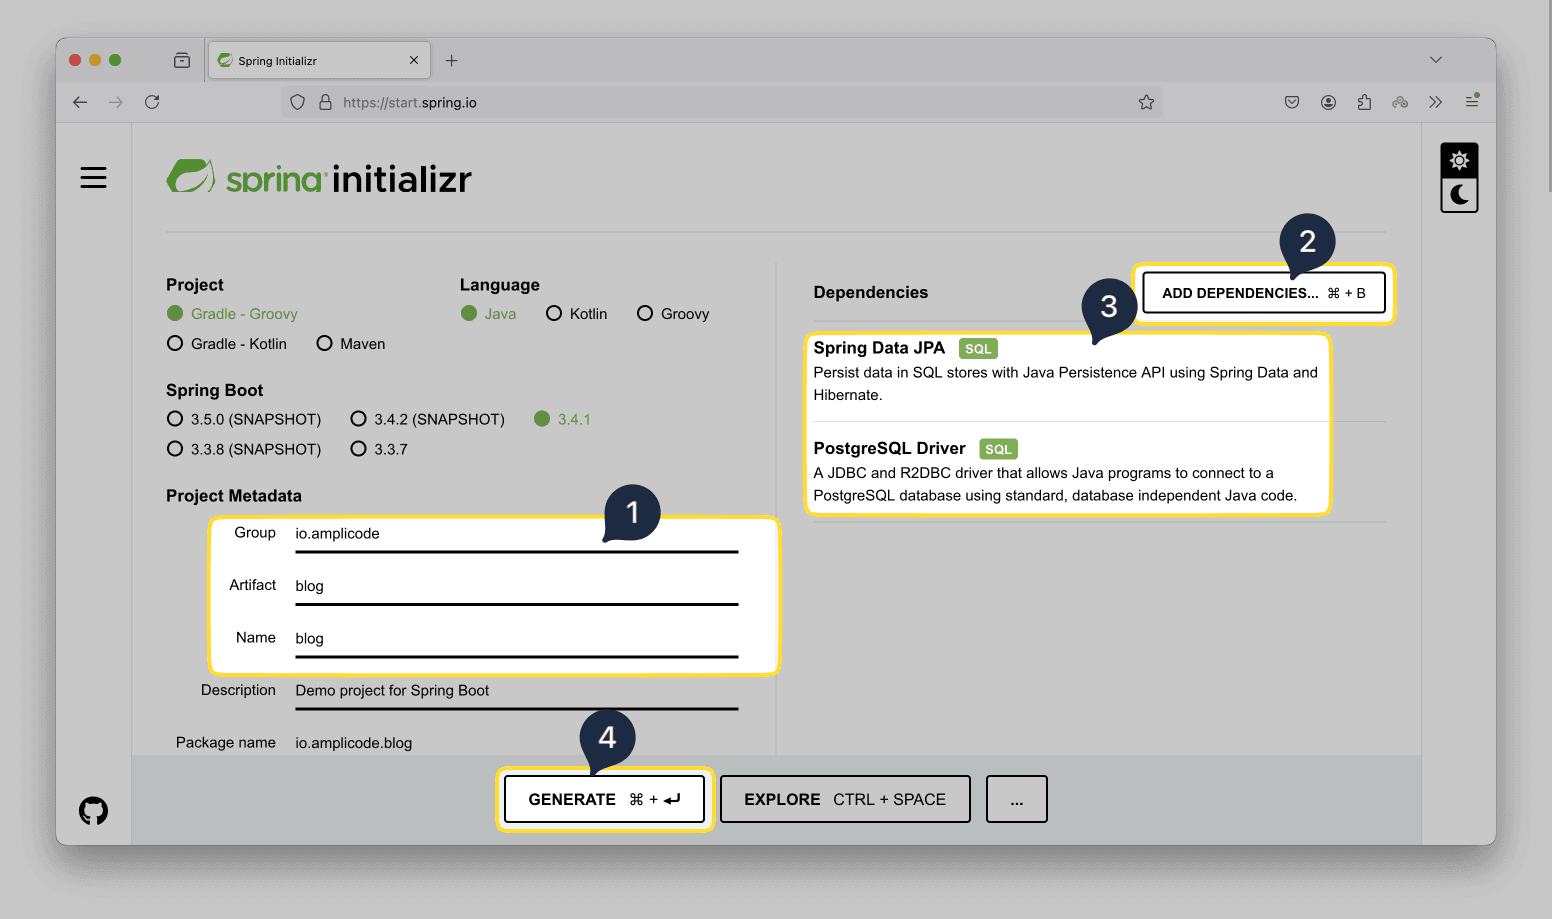Select Gradle - Groovy project type
This screenshot has width=1552, height=919.
232,314
